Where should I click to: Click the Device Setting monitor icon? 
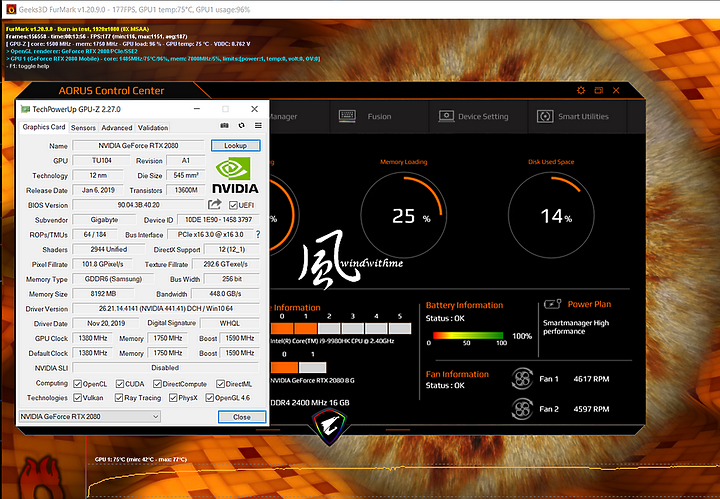pyautogui.click(x=446, y=116)
